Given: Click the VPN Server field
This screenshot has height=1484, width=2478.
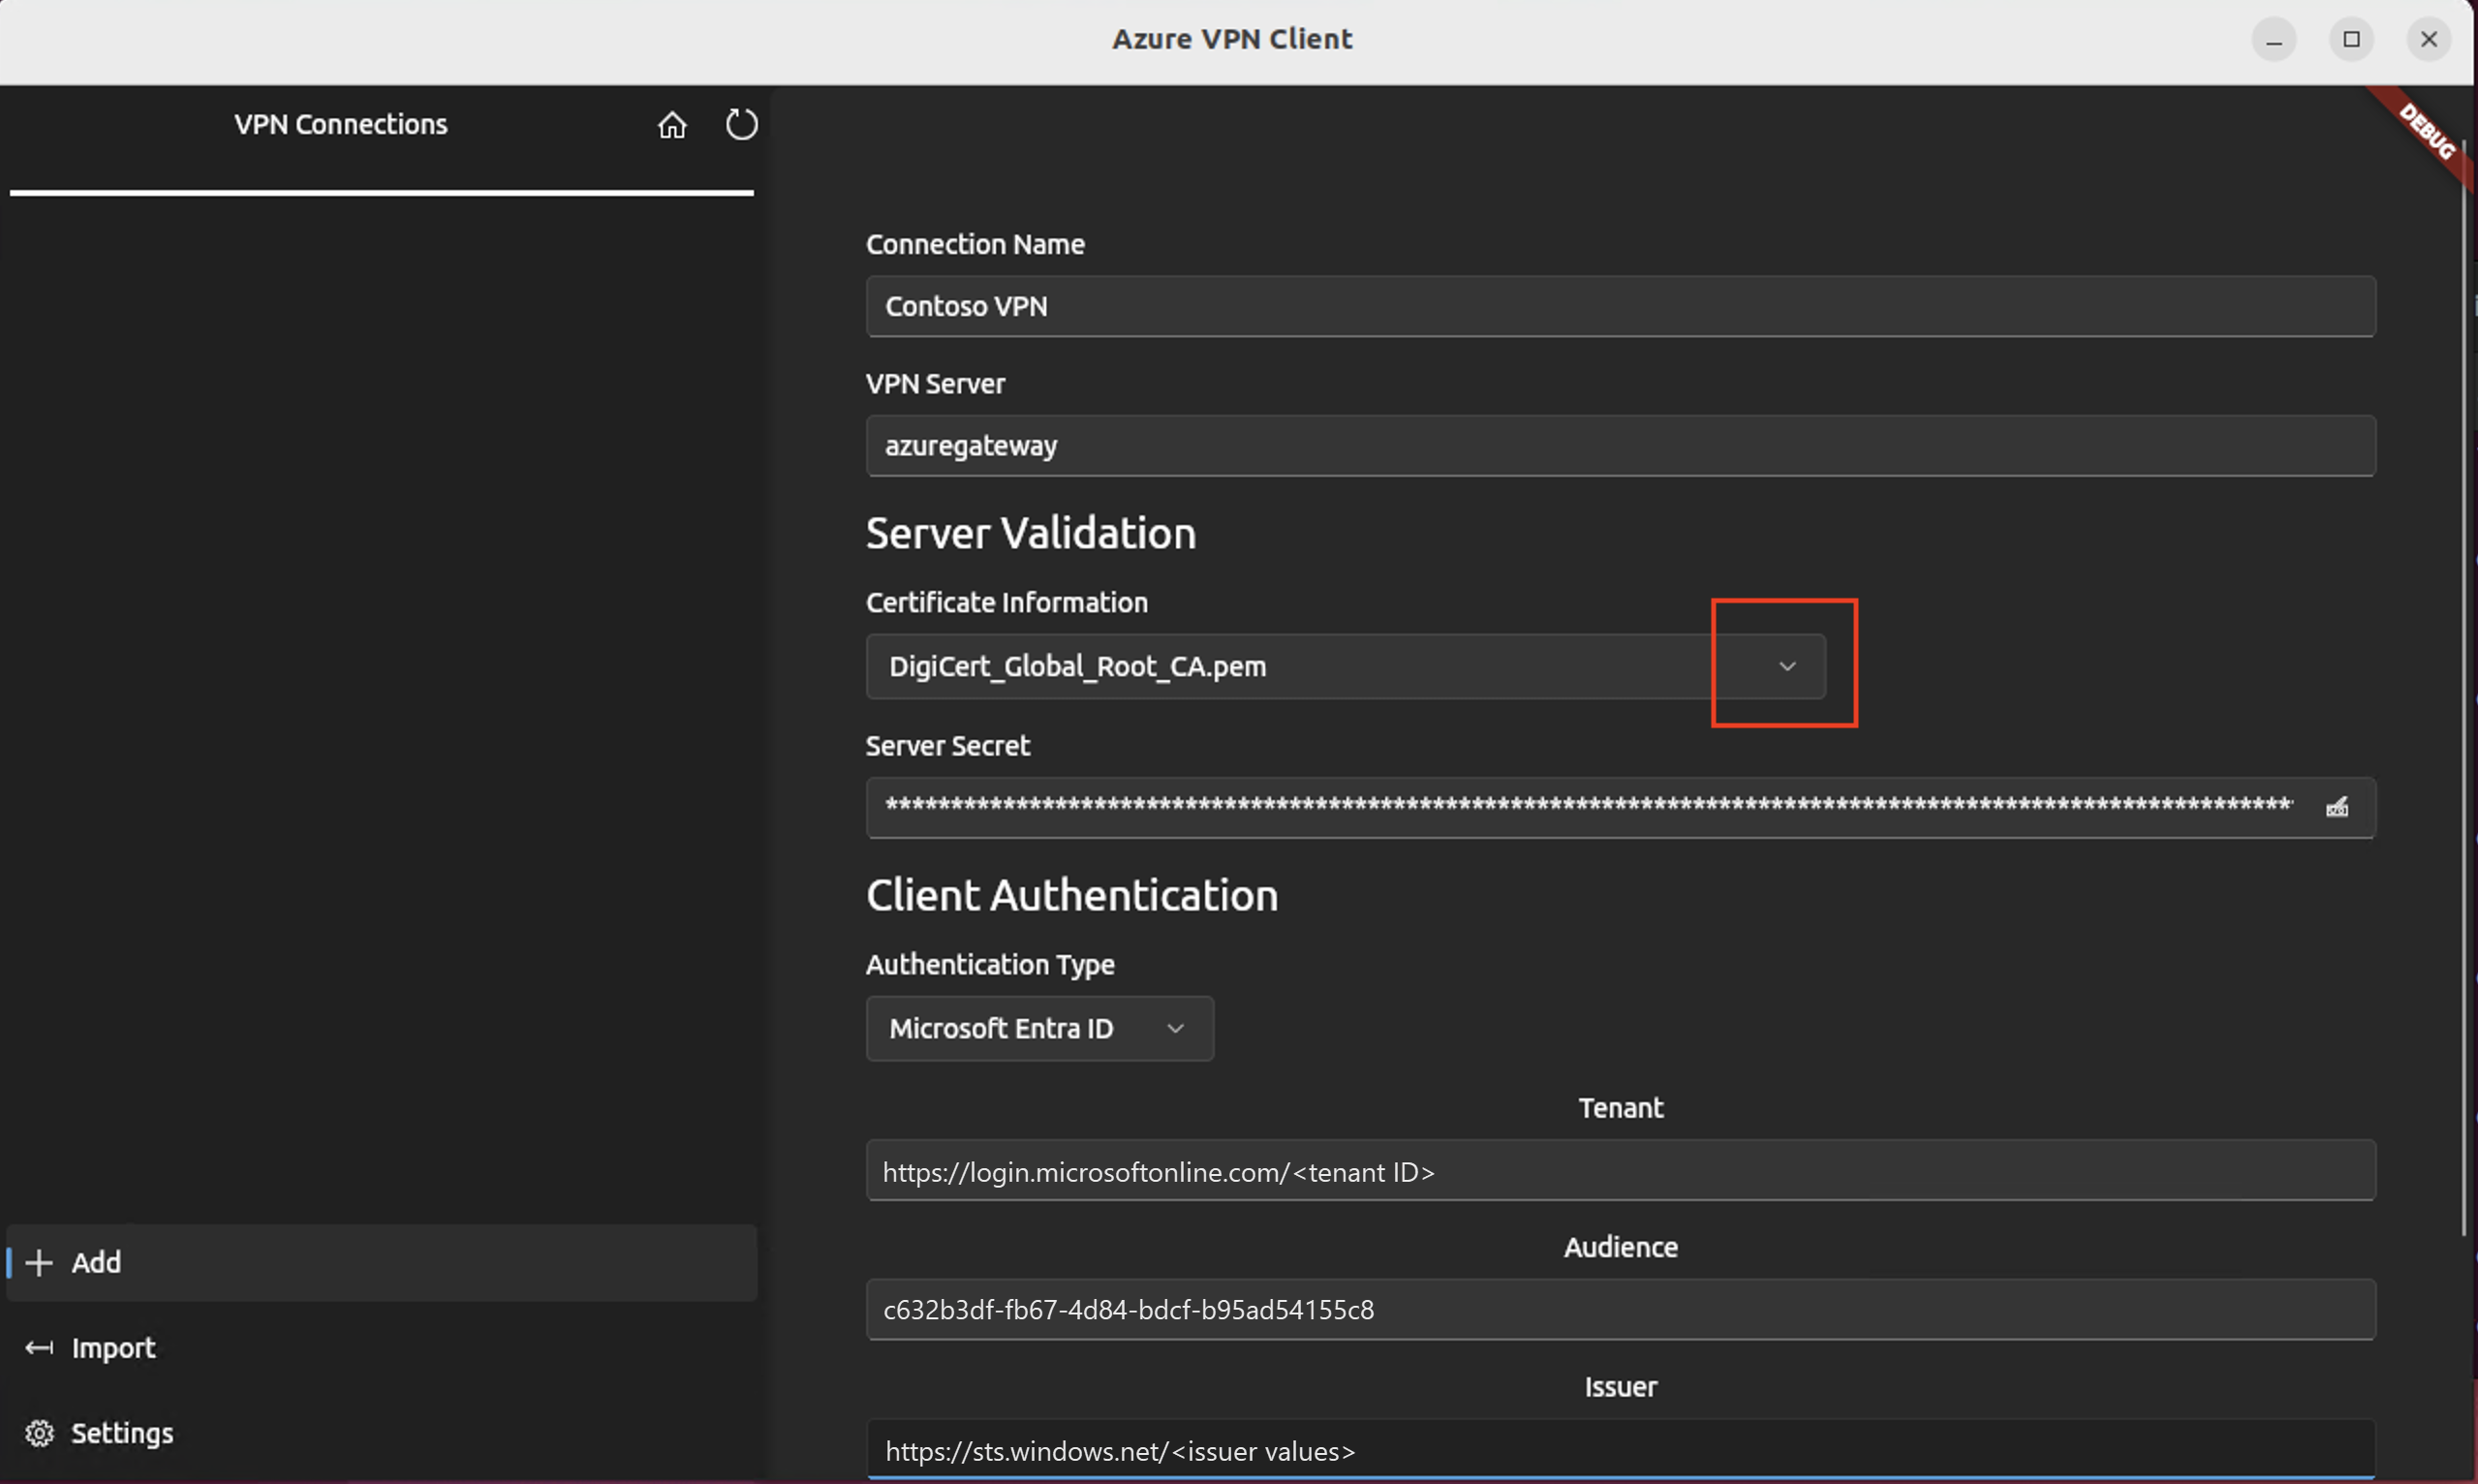Looking at the screenshot, I should pyautogui.click(x=1620, y=446).
